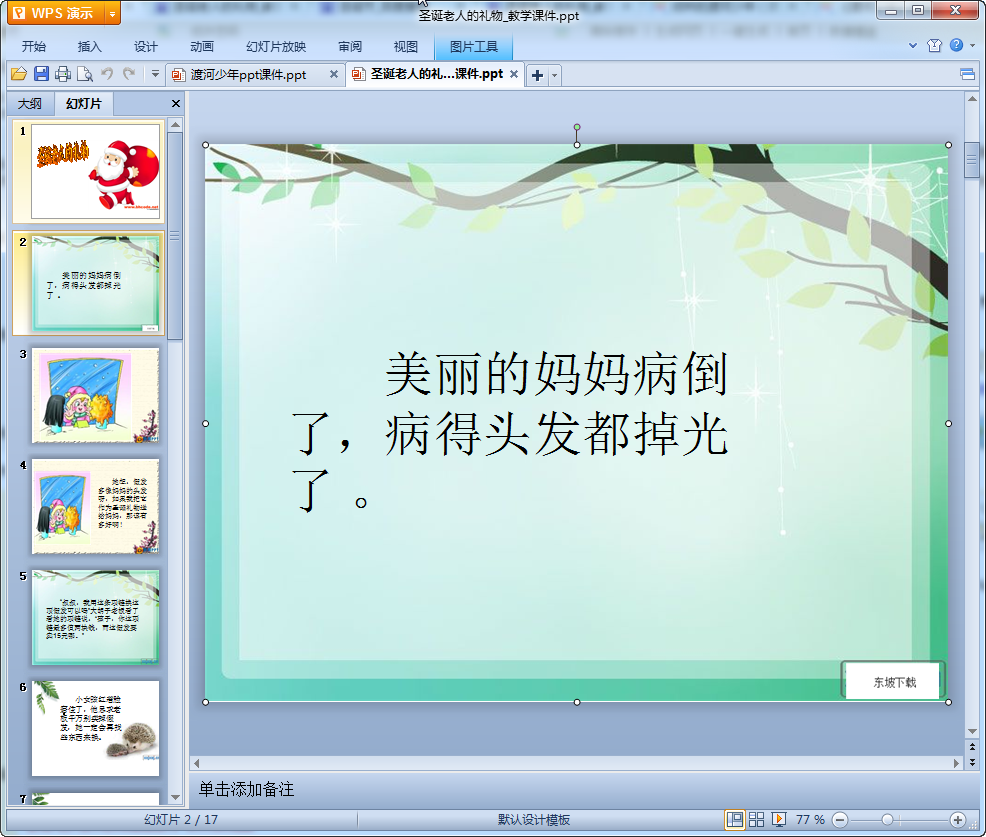This screenshot has width=986, height=837.
Task: Click horizontal scrollbar right arrow
Action: (x=956, y=763)
